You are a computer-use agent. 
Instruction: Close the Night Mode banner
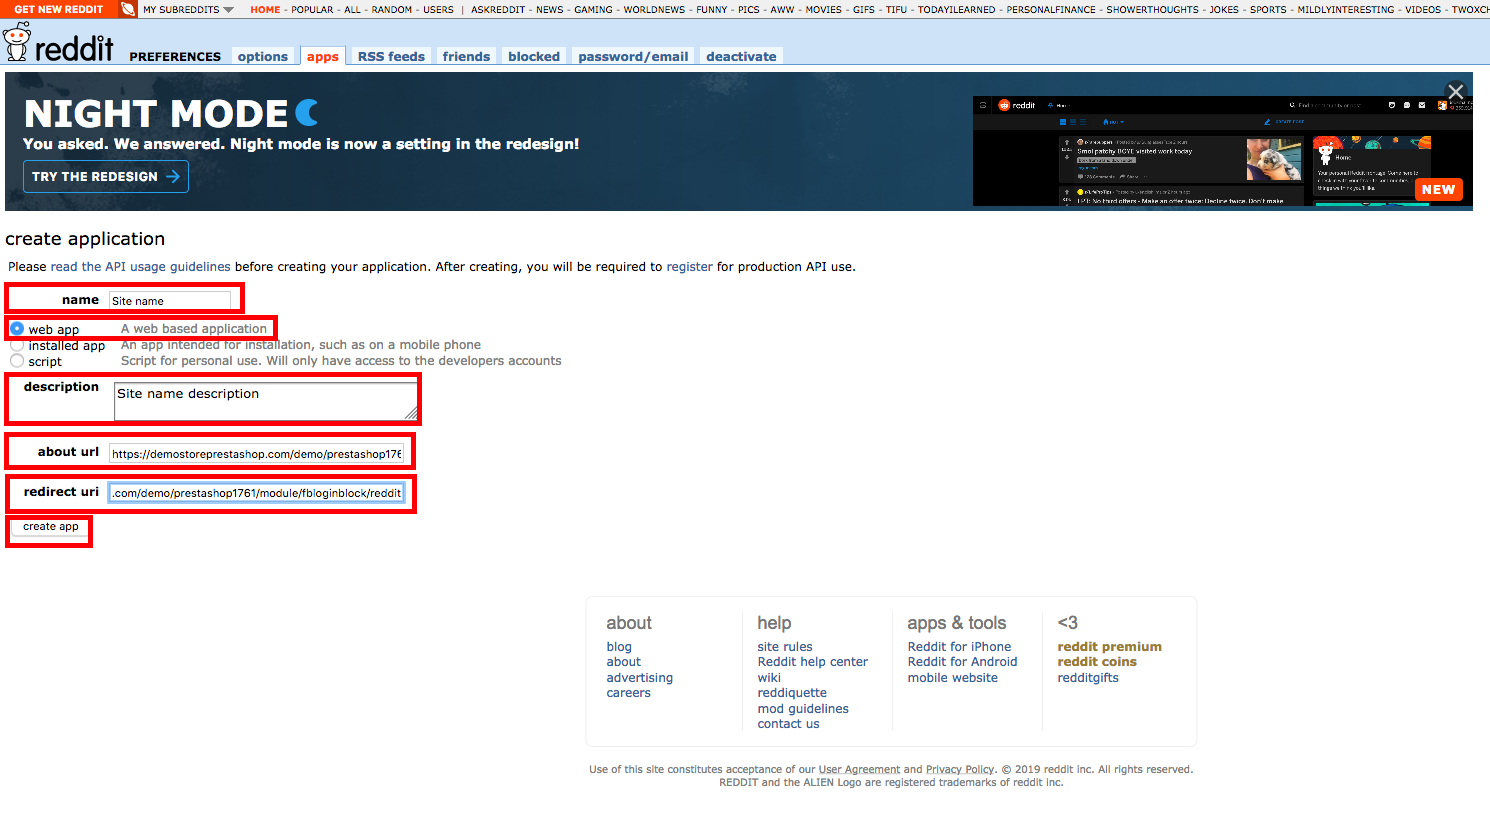tap(1456, 91)
